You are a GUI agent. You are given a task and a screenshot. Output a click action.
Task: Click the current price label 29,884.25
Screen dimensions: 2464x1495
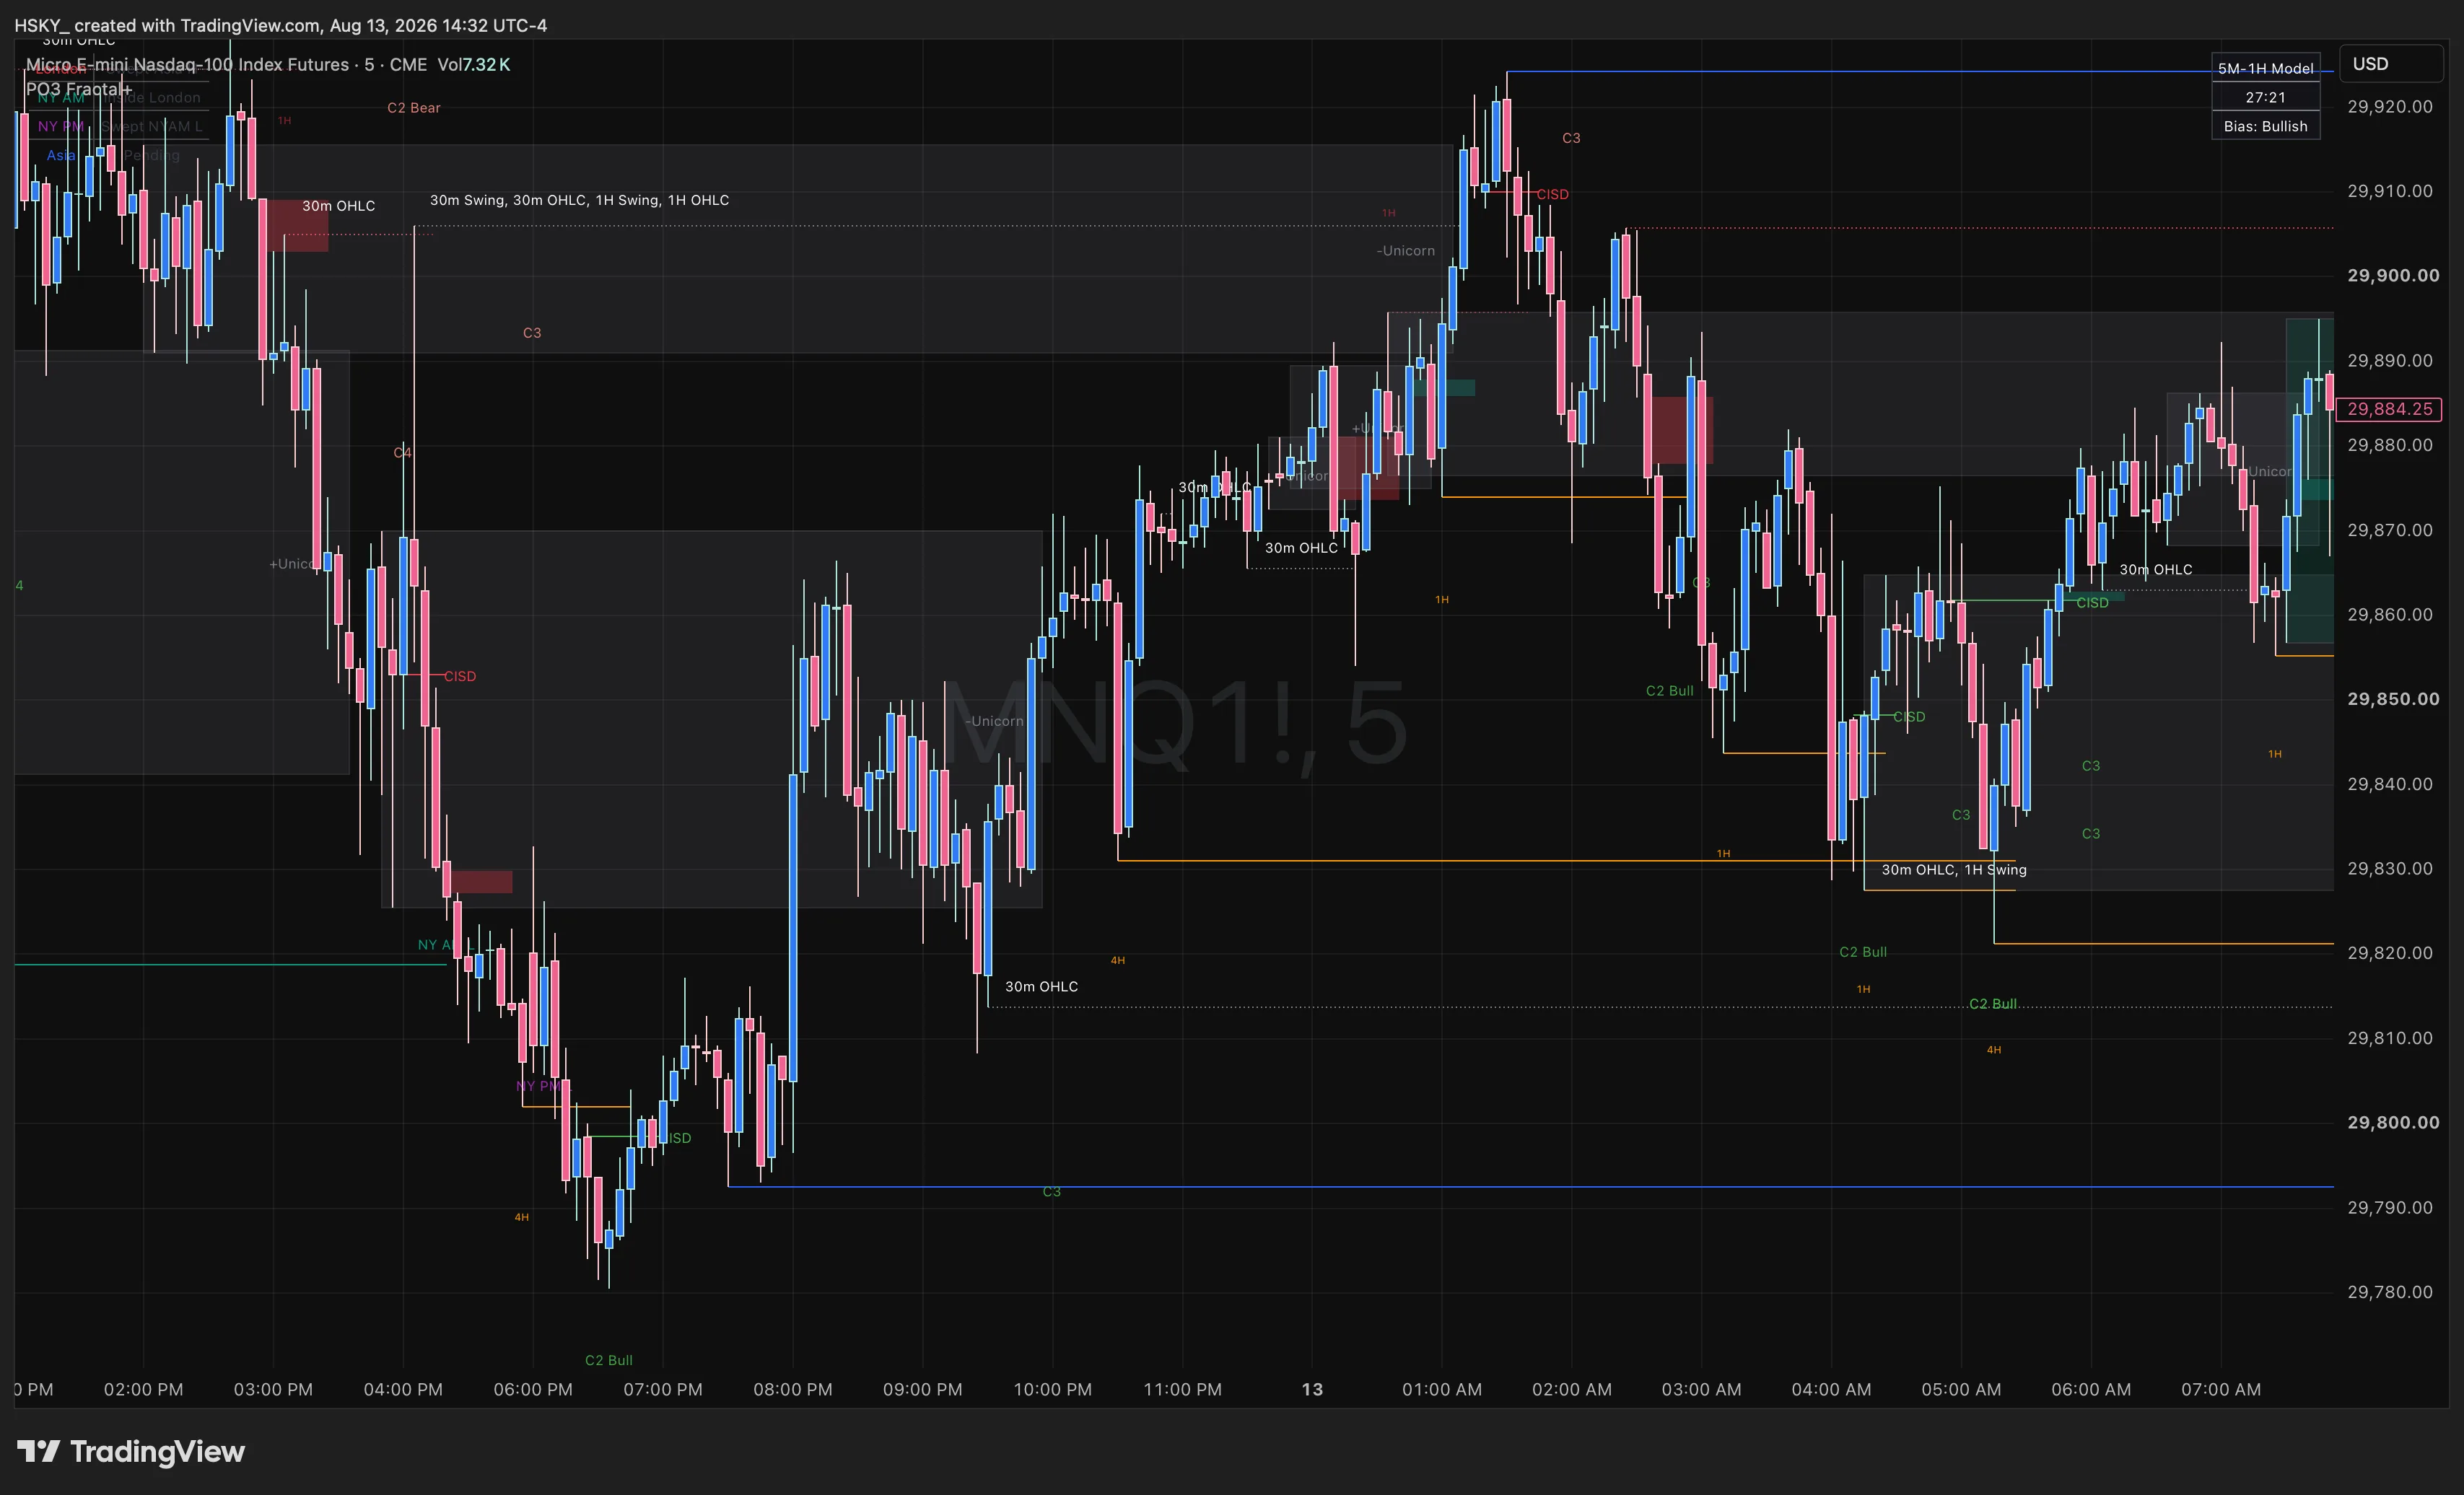pos(2389,409)
